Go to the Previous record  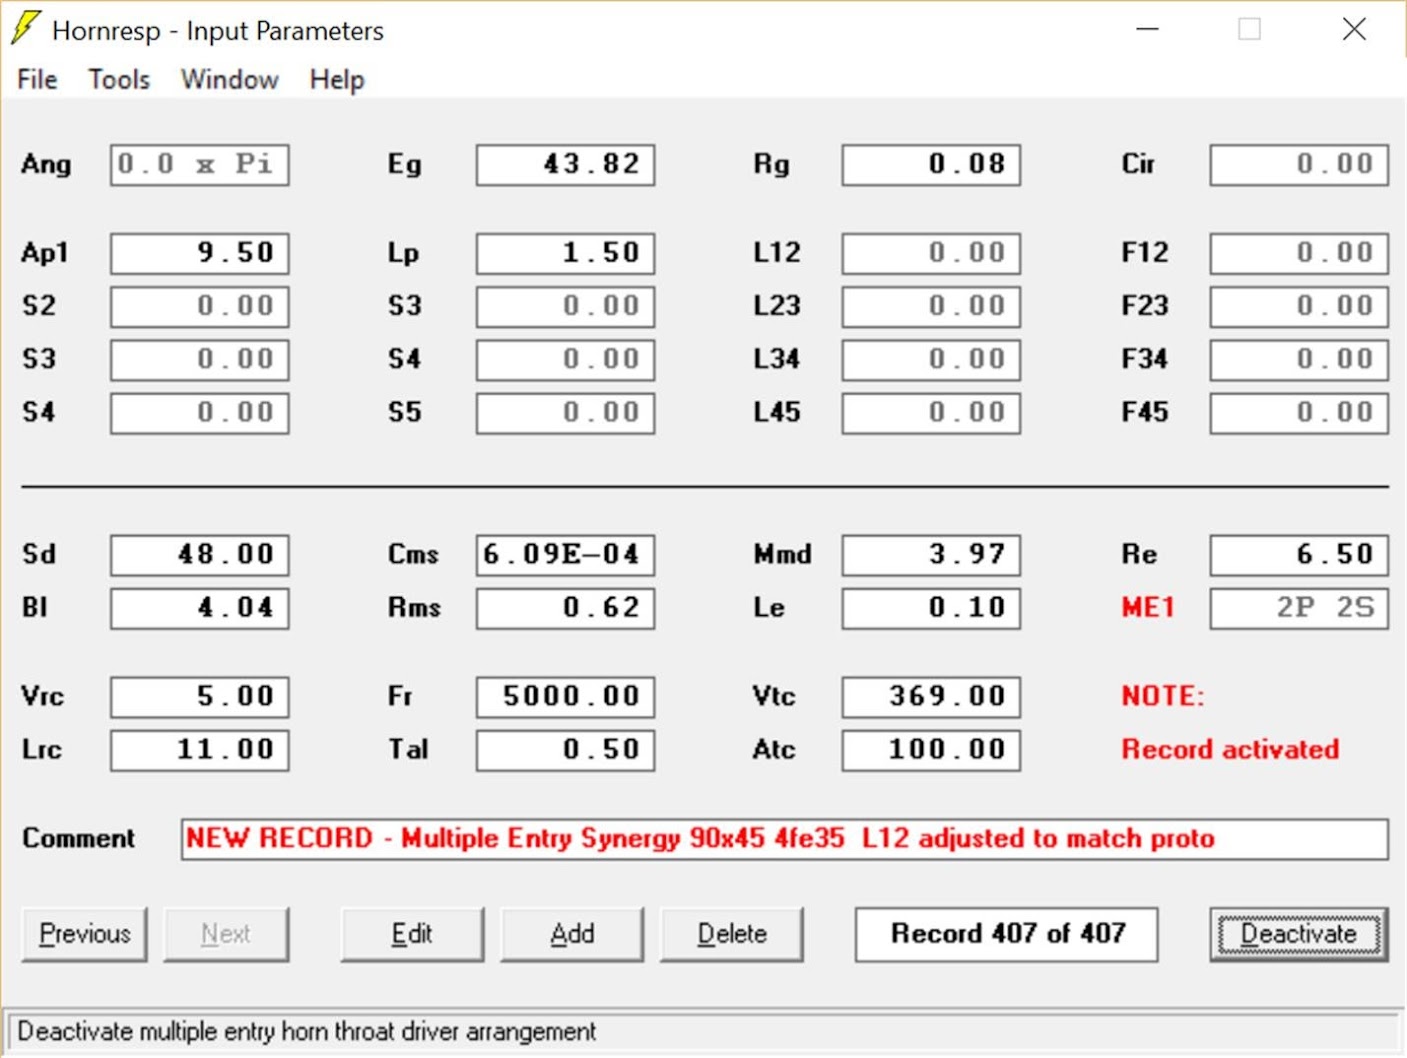[x=84, y=934]
